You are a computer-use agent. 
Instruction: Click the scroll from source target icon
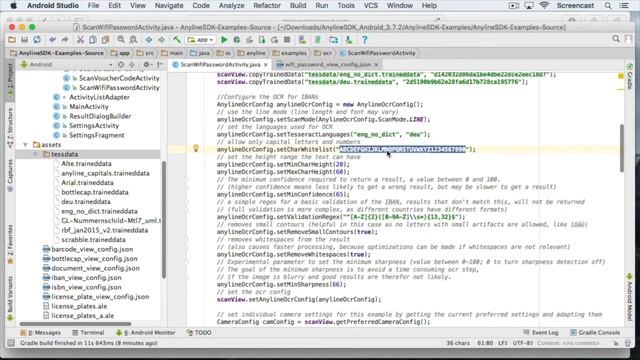point(121,64)
